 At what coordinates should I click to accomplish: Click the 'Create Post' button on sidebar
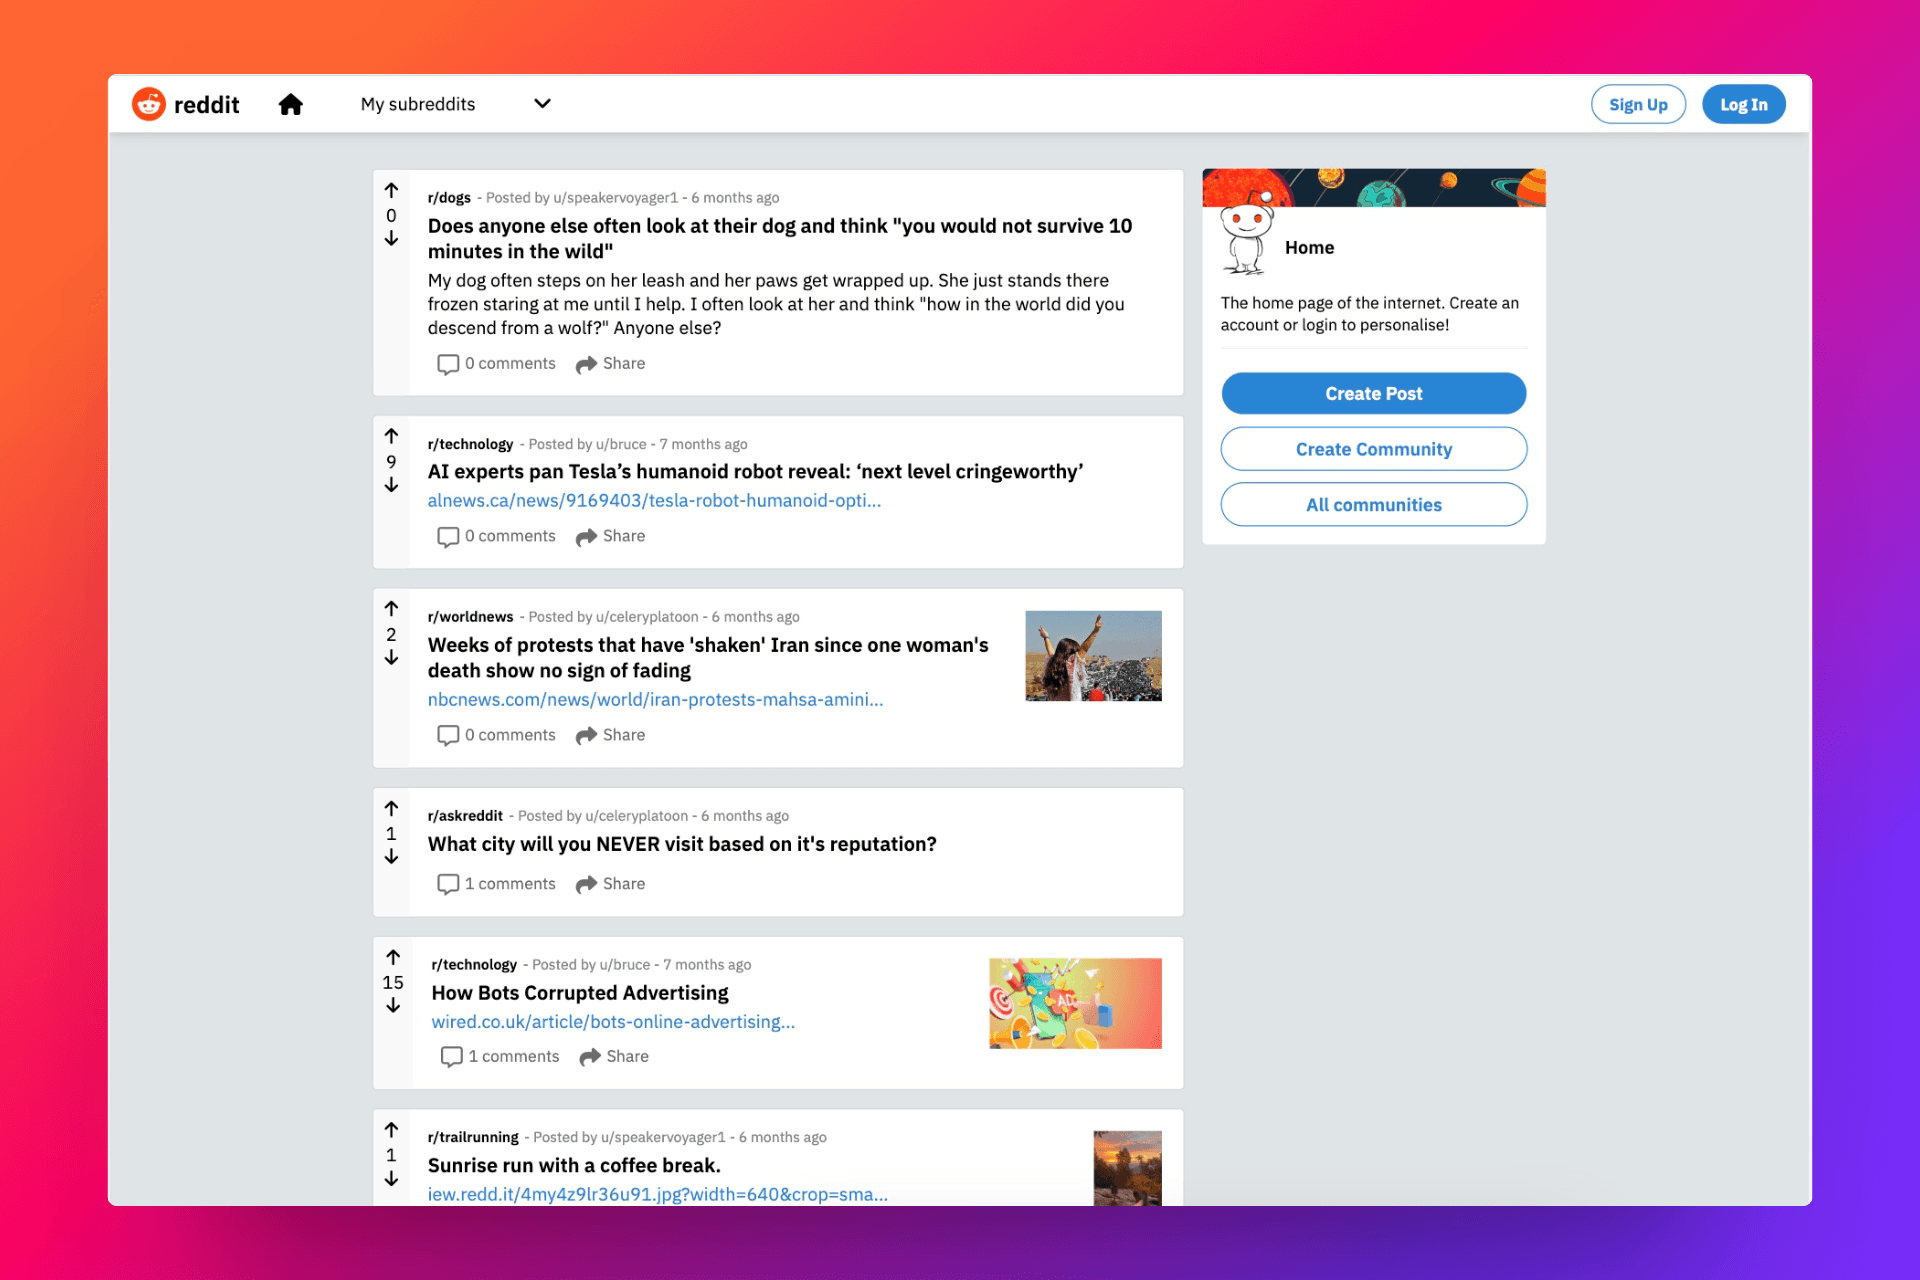(x=1373, y=394)
